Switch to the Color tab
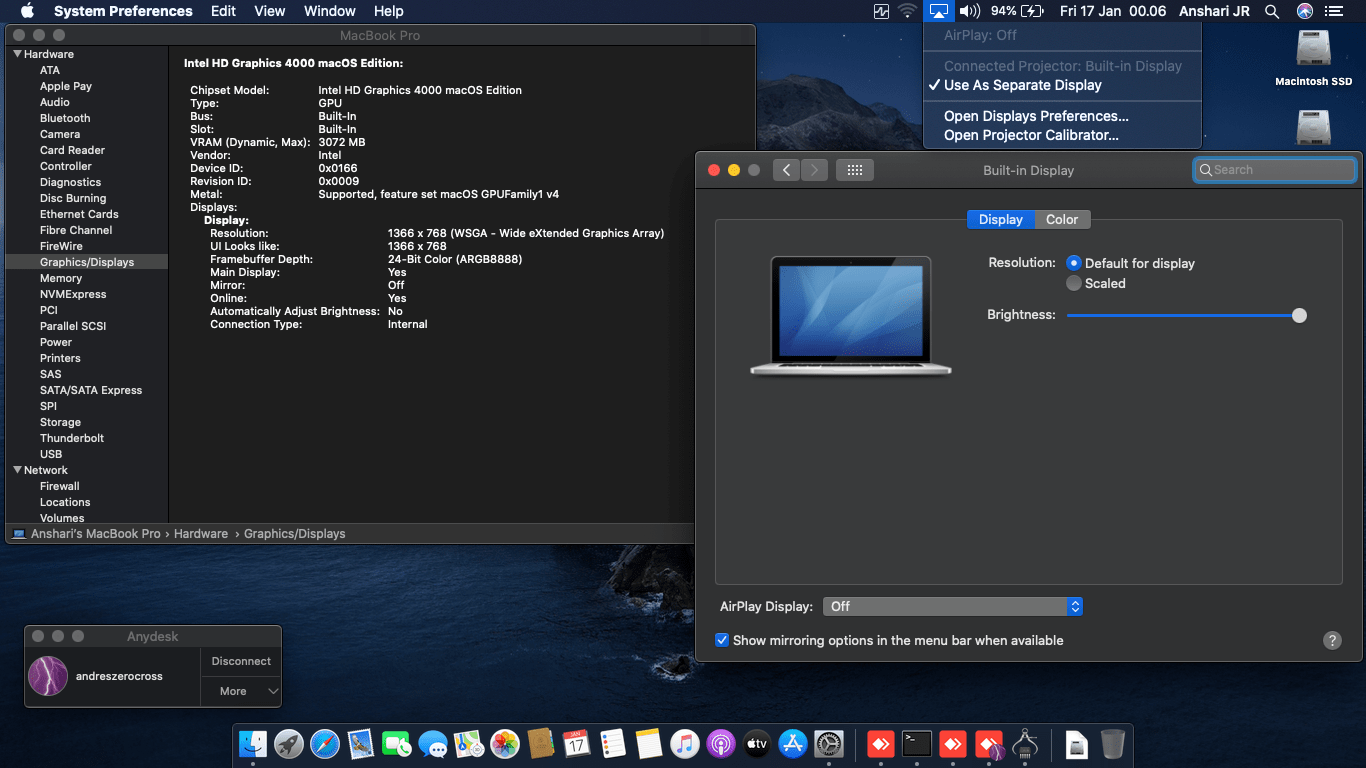This screenshot has width=1366, height=768. click(x=1062, y=220)
